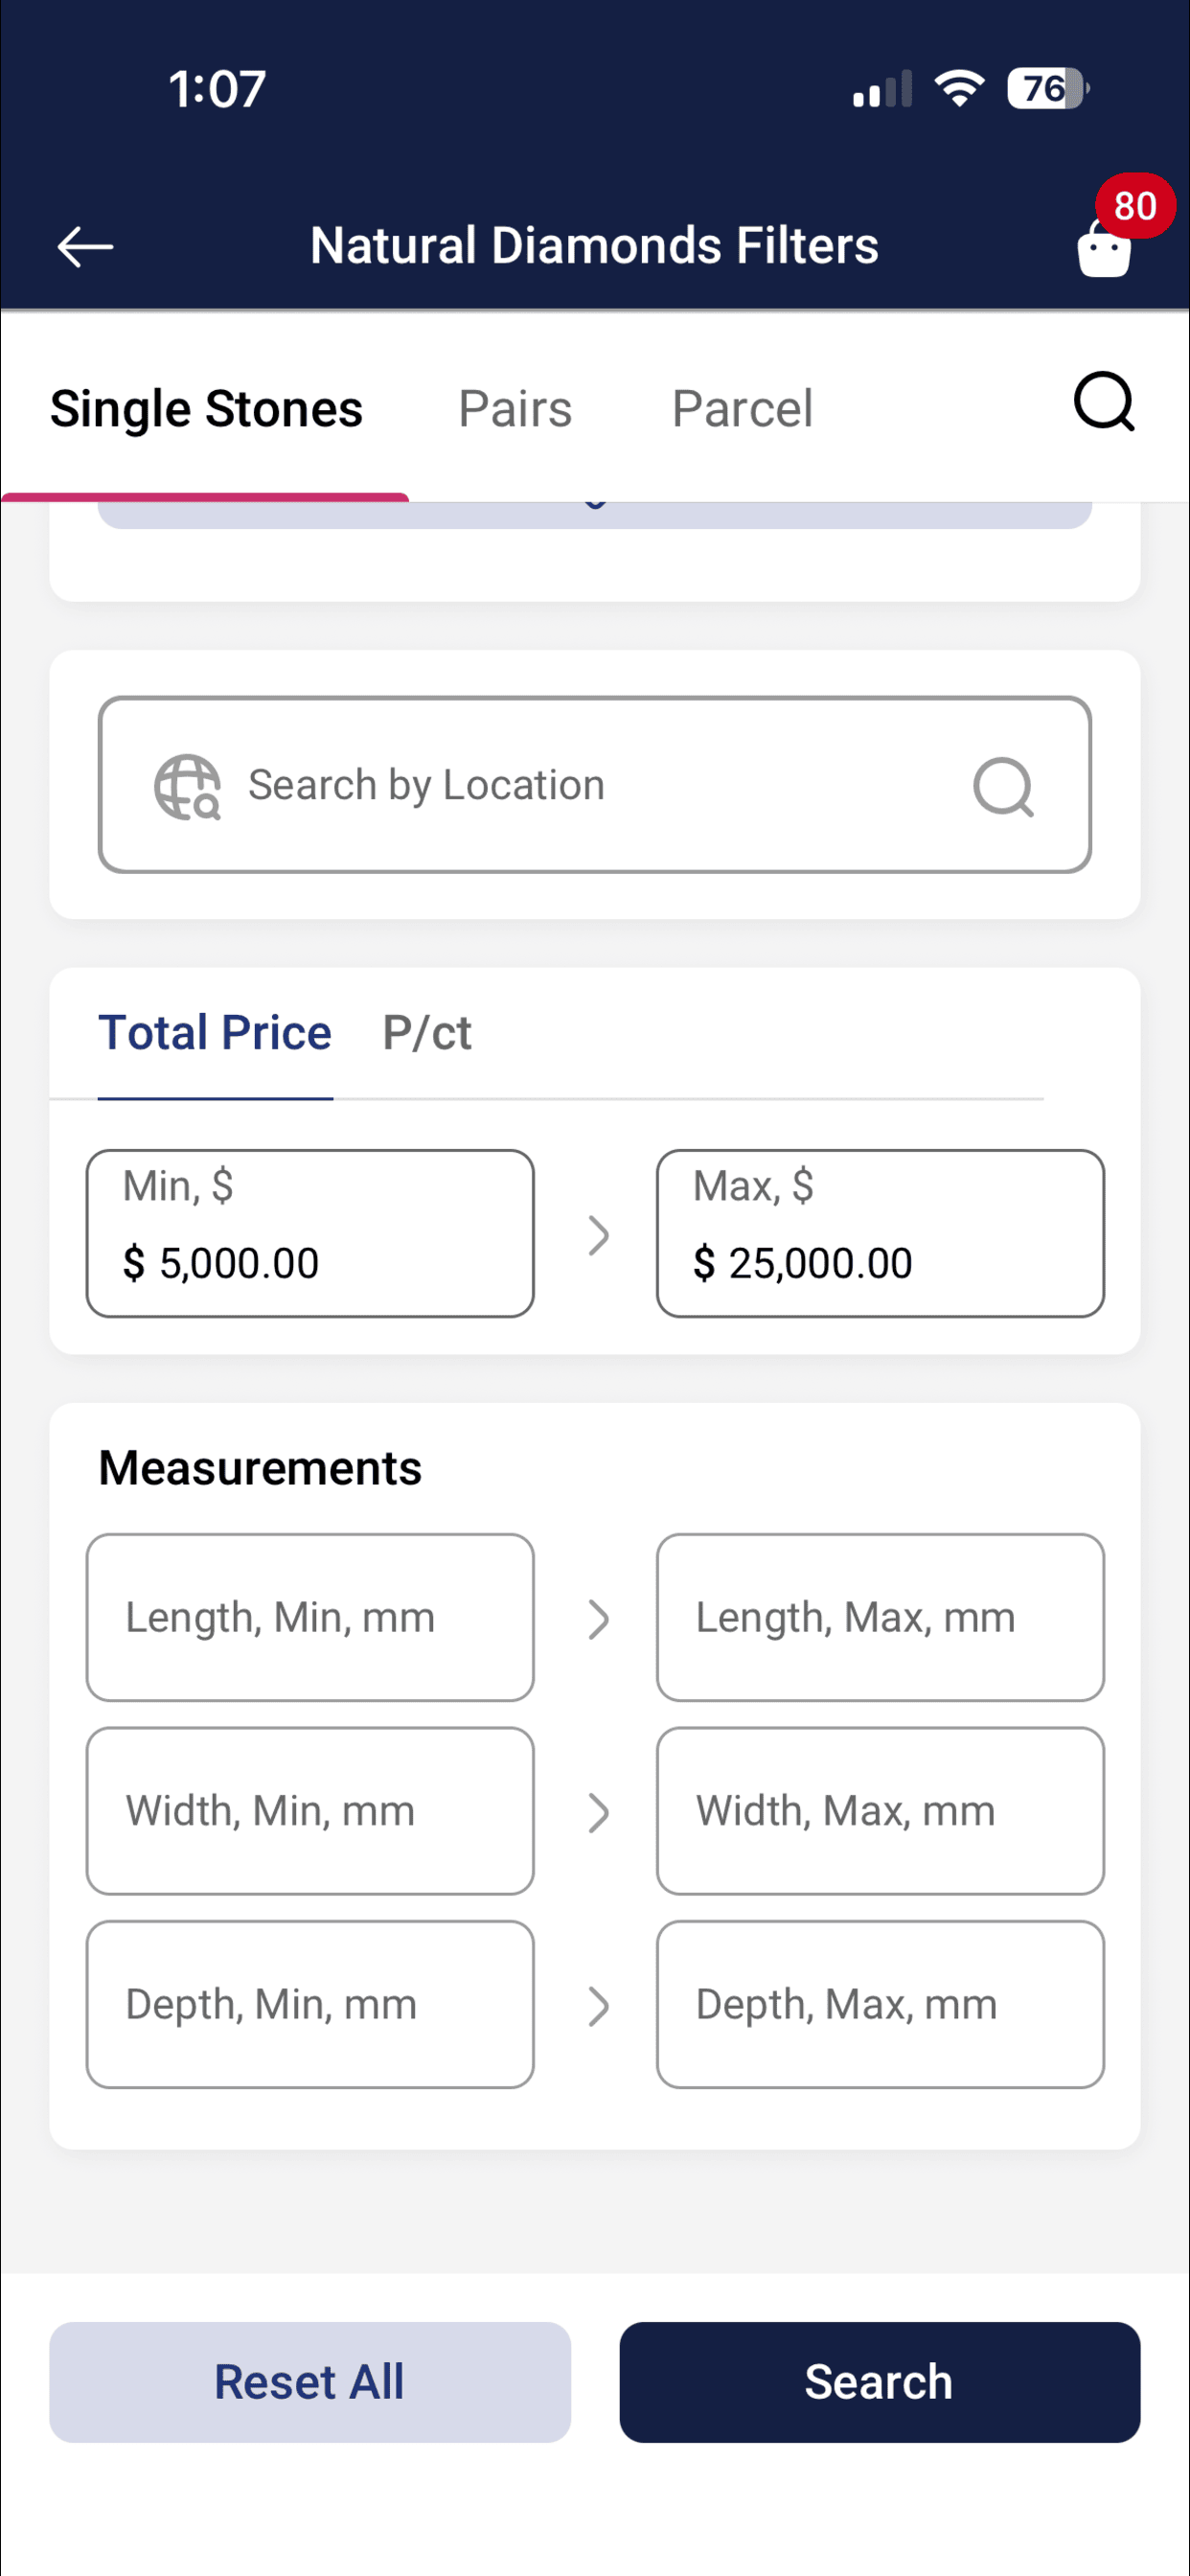The image size is (1190, 2576).
Task: Select the P/ct price tab
Action: pos(427,1032)
